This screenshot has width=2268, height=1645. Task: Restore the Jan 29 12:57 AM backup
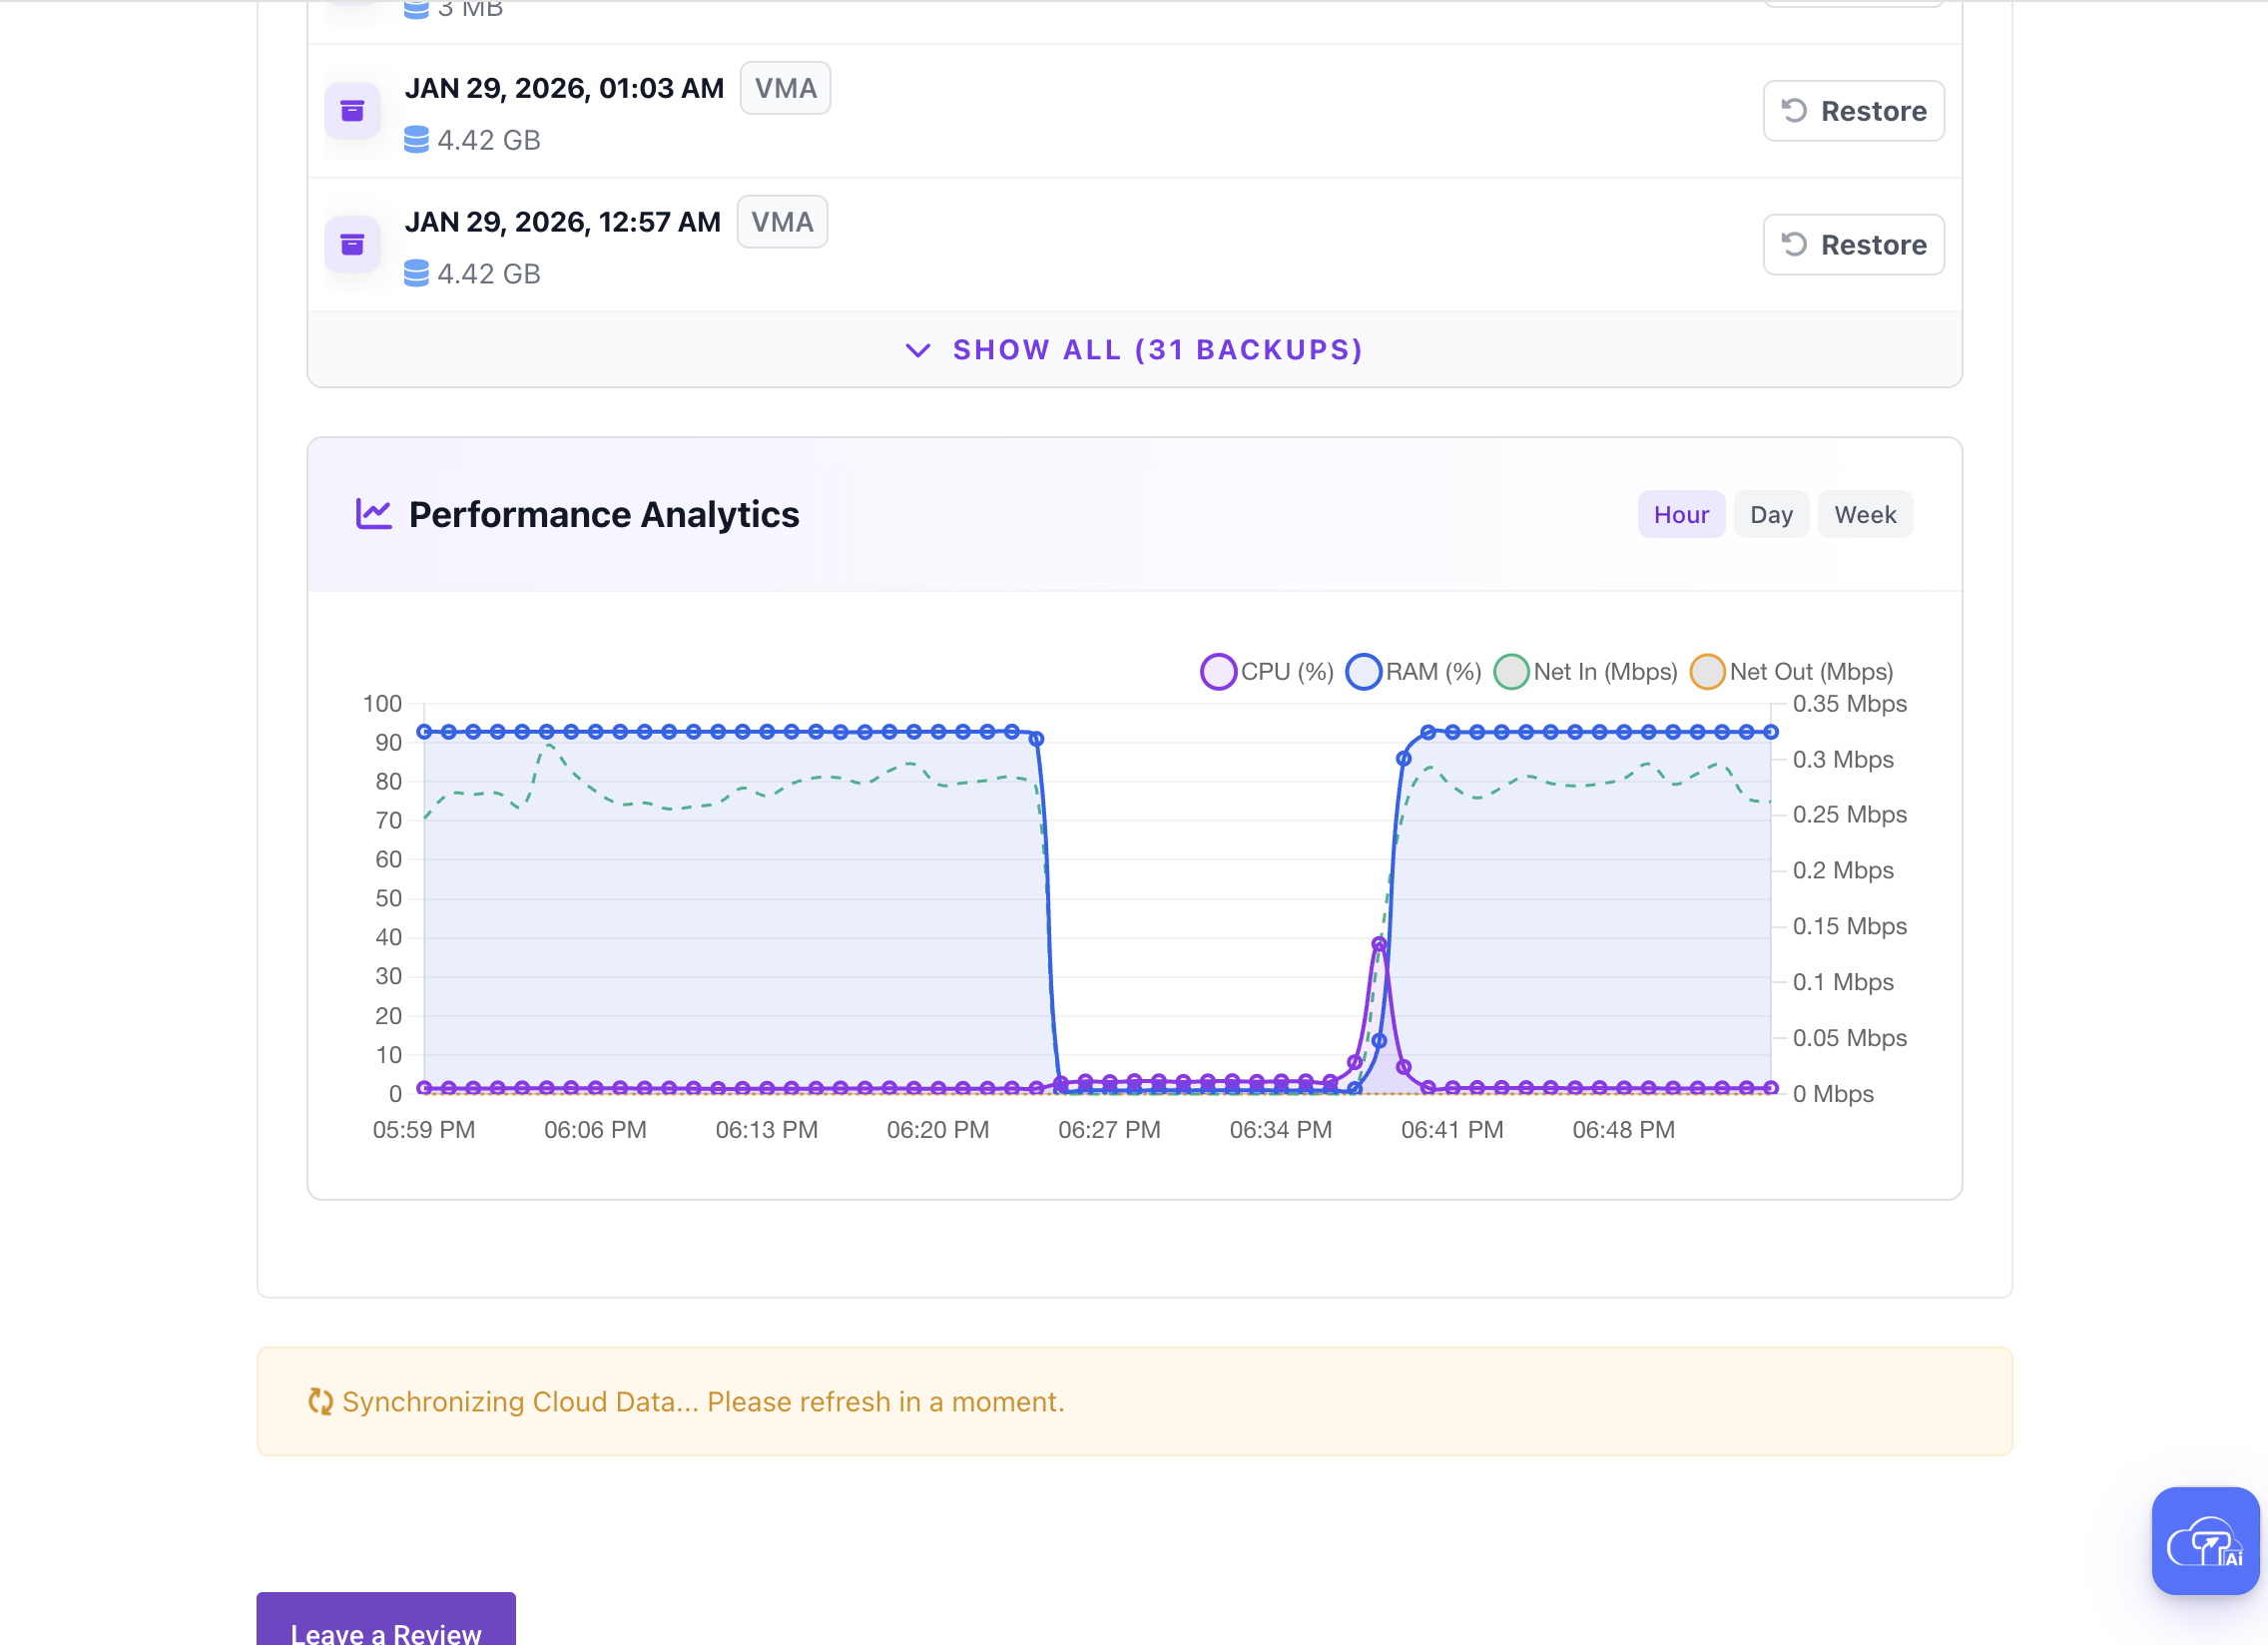point(1852,245)
